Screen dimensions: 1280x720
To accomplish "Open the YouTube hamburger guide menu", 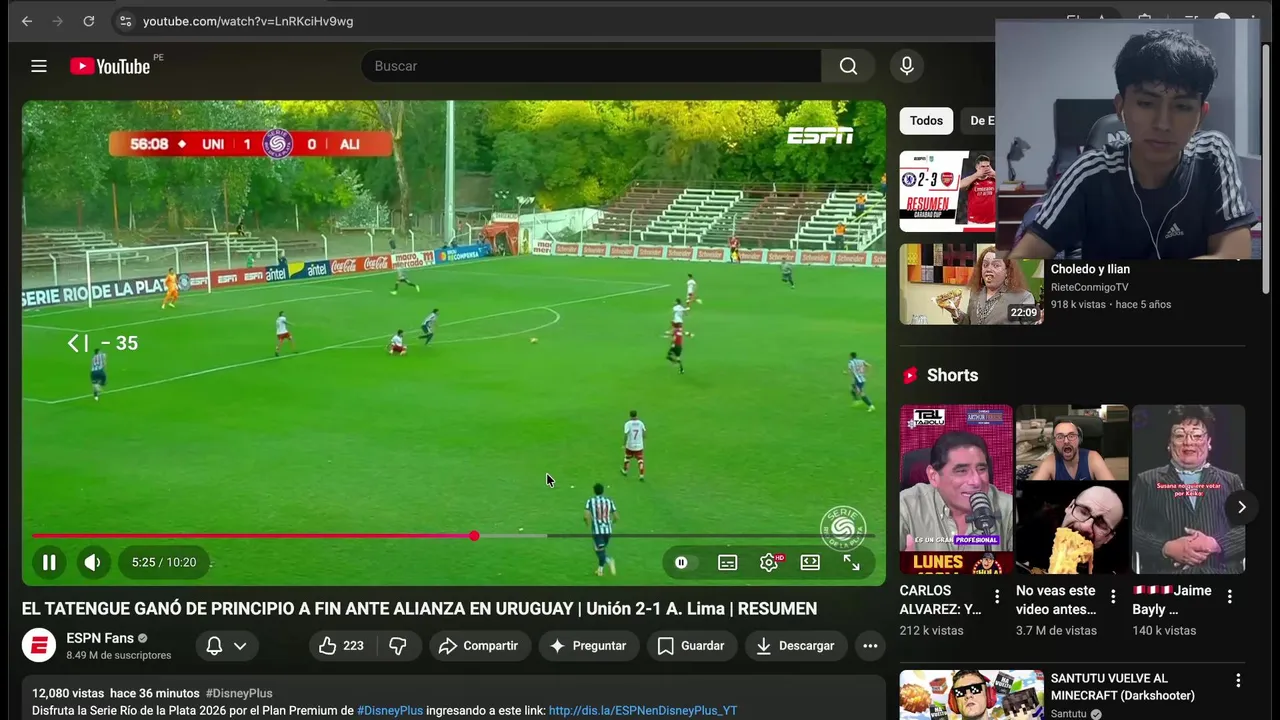I will [x=39, y=66].
